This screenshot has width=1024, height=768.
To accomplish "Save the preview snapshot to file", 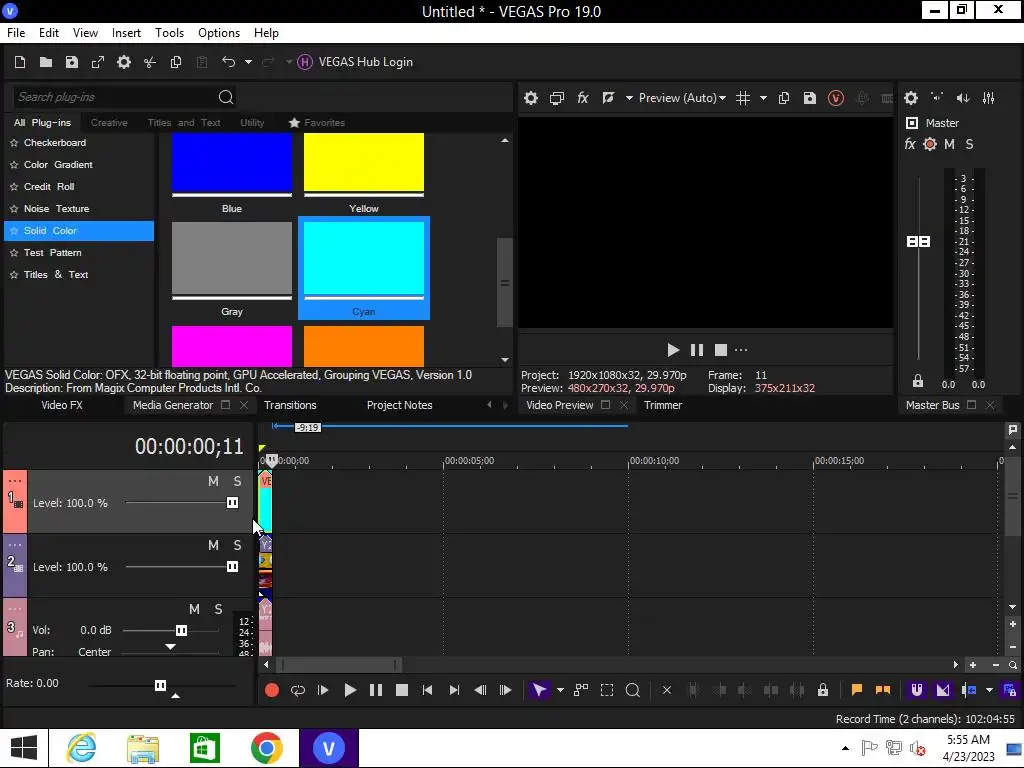I will (x=810, y=98).
